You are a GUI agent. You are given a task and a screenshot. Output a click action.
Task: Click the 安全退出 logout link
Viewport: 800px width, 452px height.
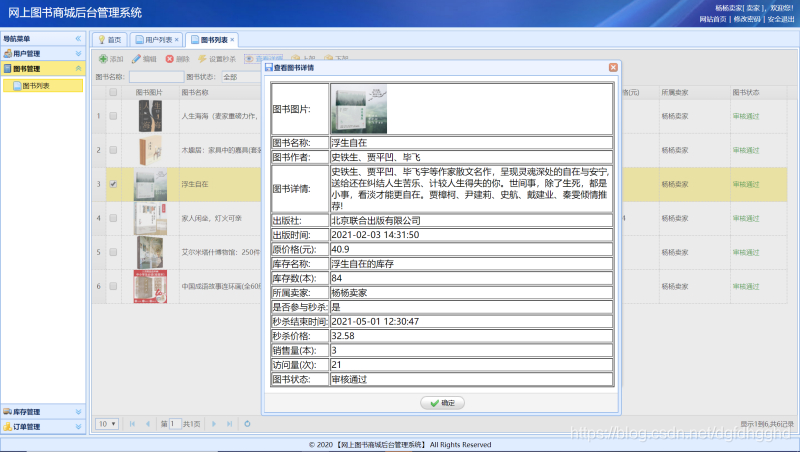pyautogui.click(x=781, y=19)
